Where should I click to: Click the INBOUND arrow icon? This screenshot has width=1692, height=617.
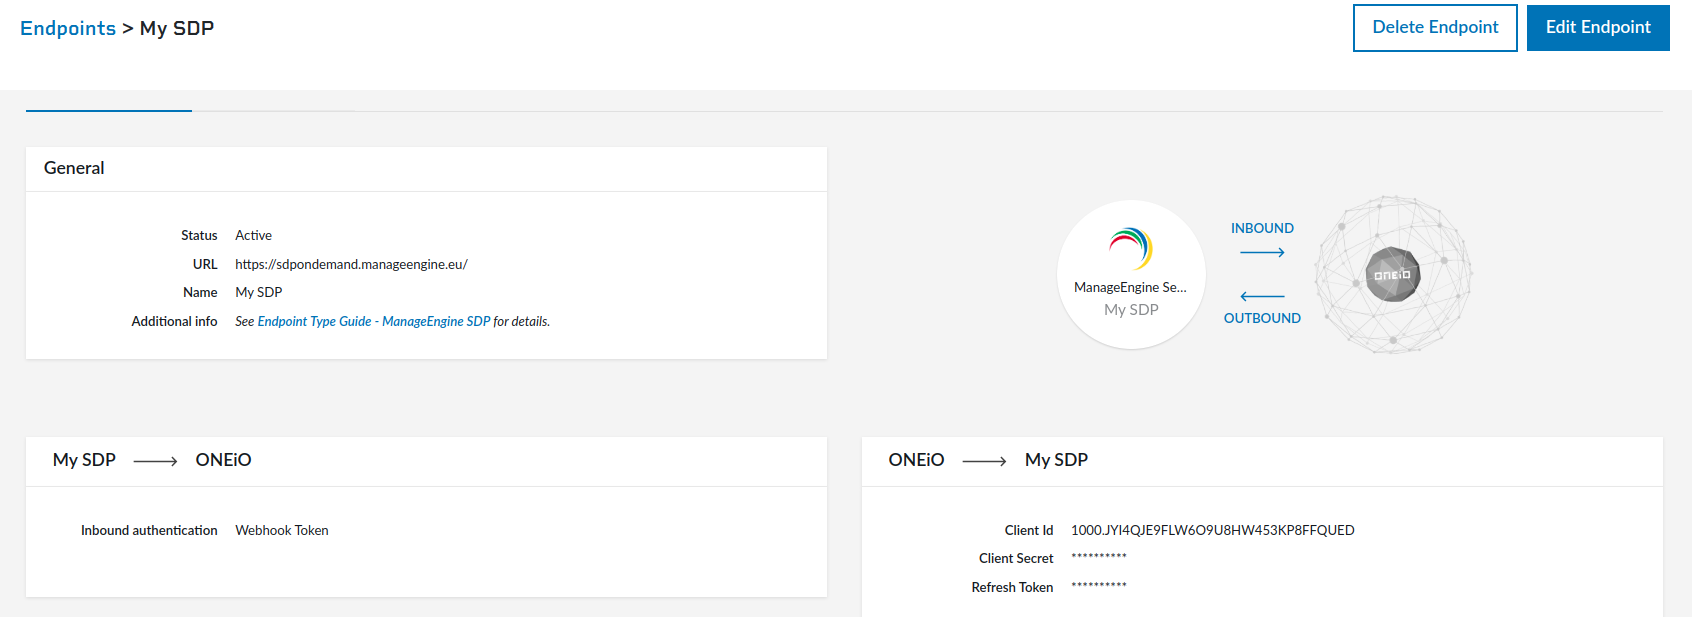tap(1262, 252)
